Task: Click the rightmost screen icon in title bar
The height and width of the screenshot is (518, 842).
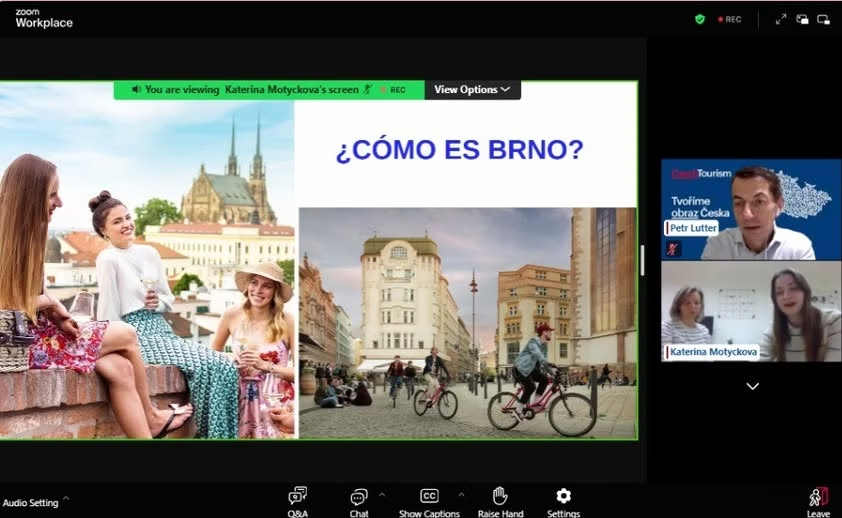Action: pos(823,19)
